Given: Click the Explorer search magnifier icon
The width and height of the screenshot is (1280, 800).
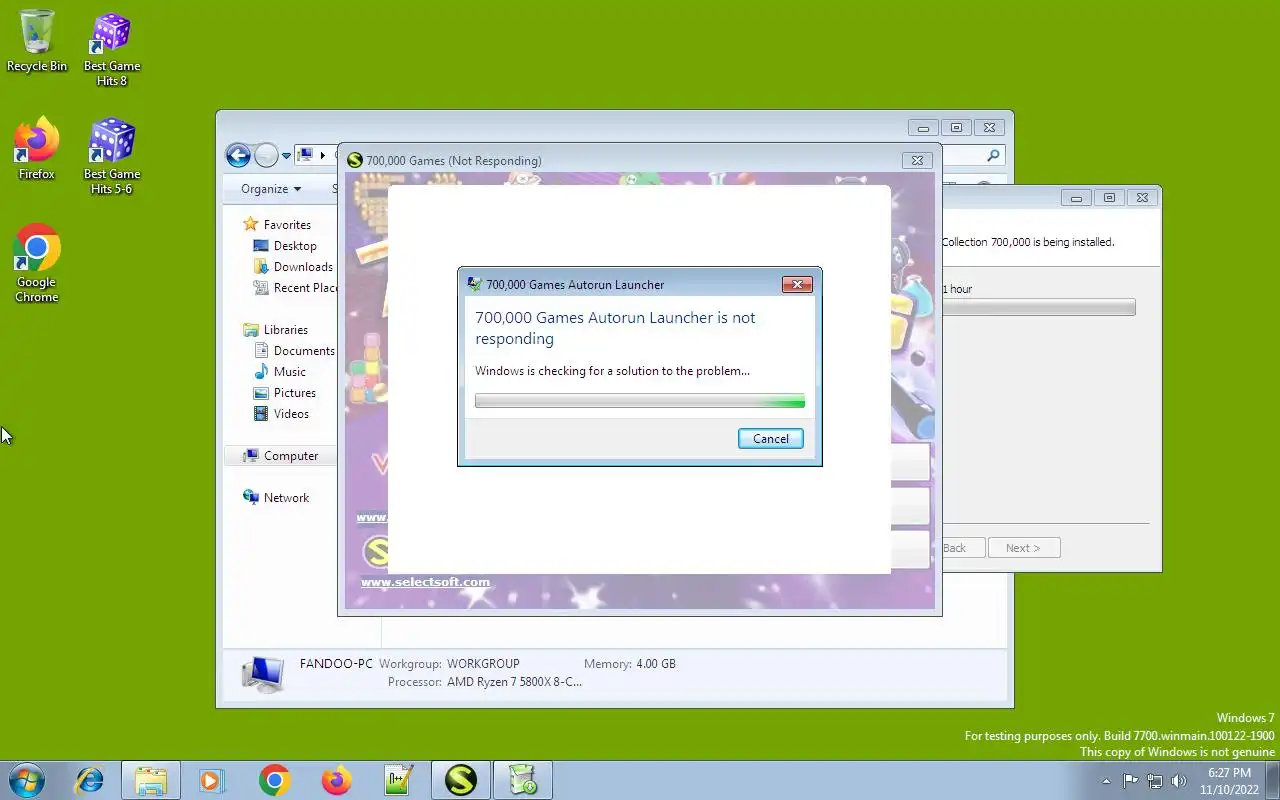Looking at the screenshot, I should [x=993, y=155].
